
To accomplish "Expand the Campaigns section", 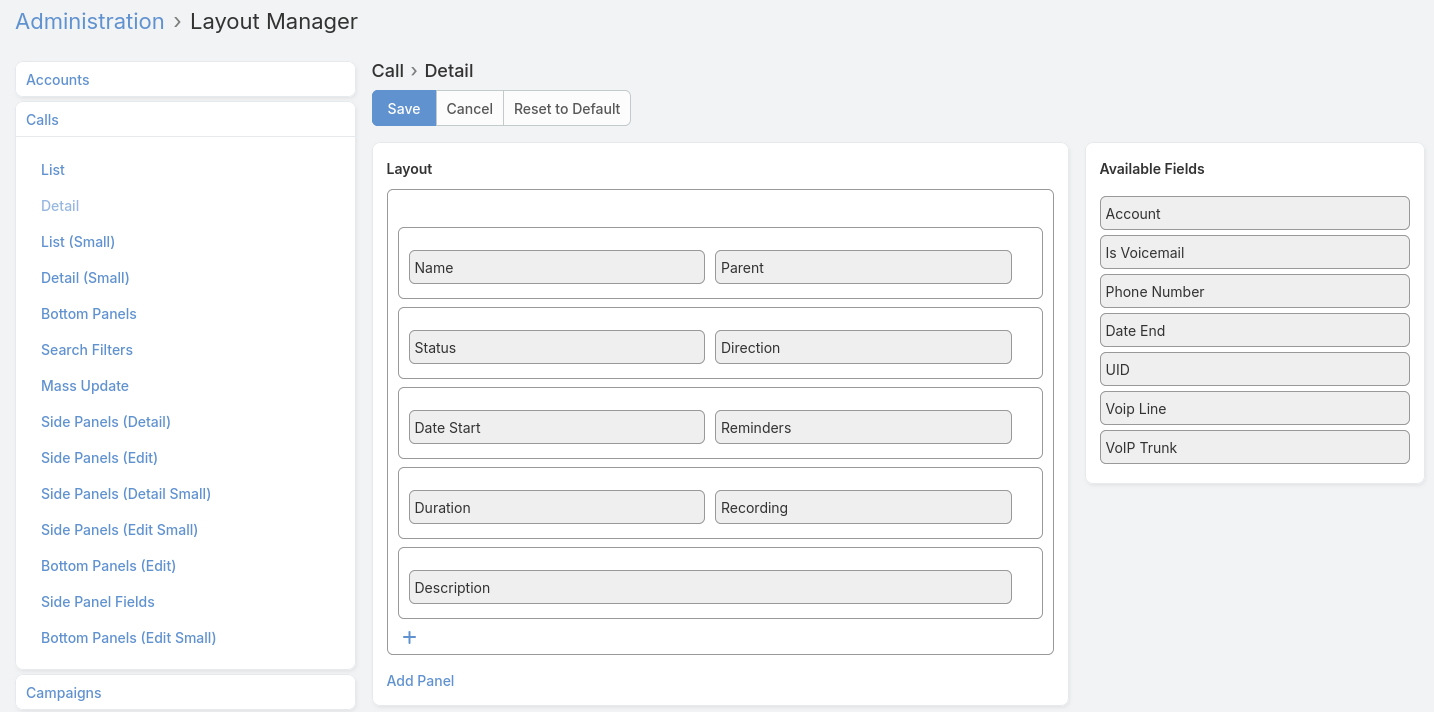I will tap(63, 692).
